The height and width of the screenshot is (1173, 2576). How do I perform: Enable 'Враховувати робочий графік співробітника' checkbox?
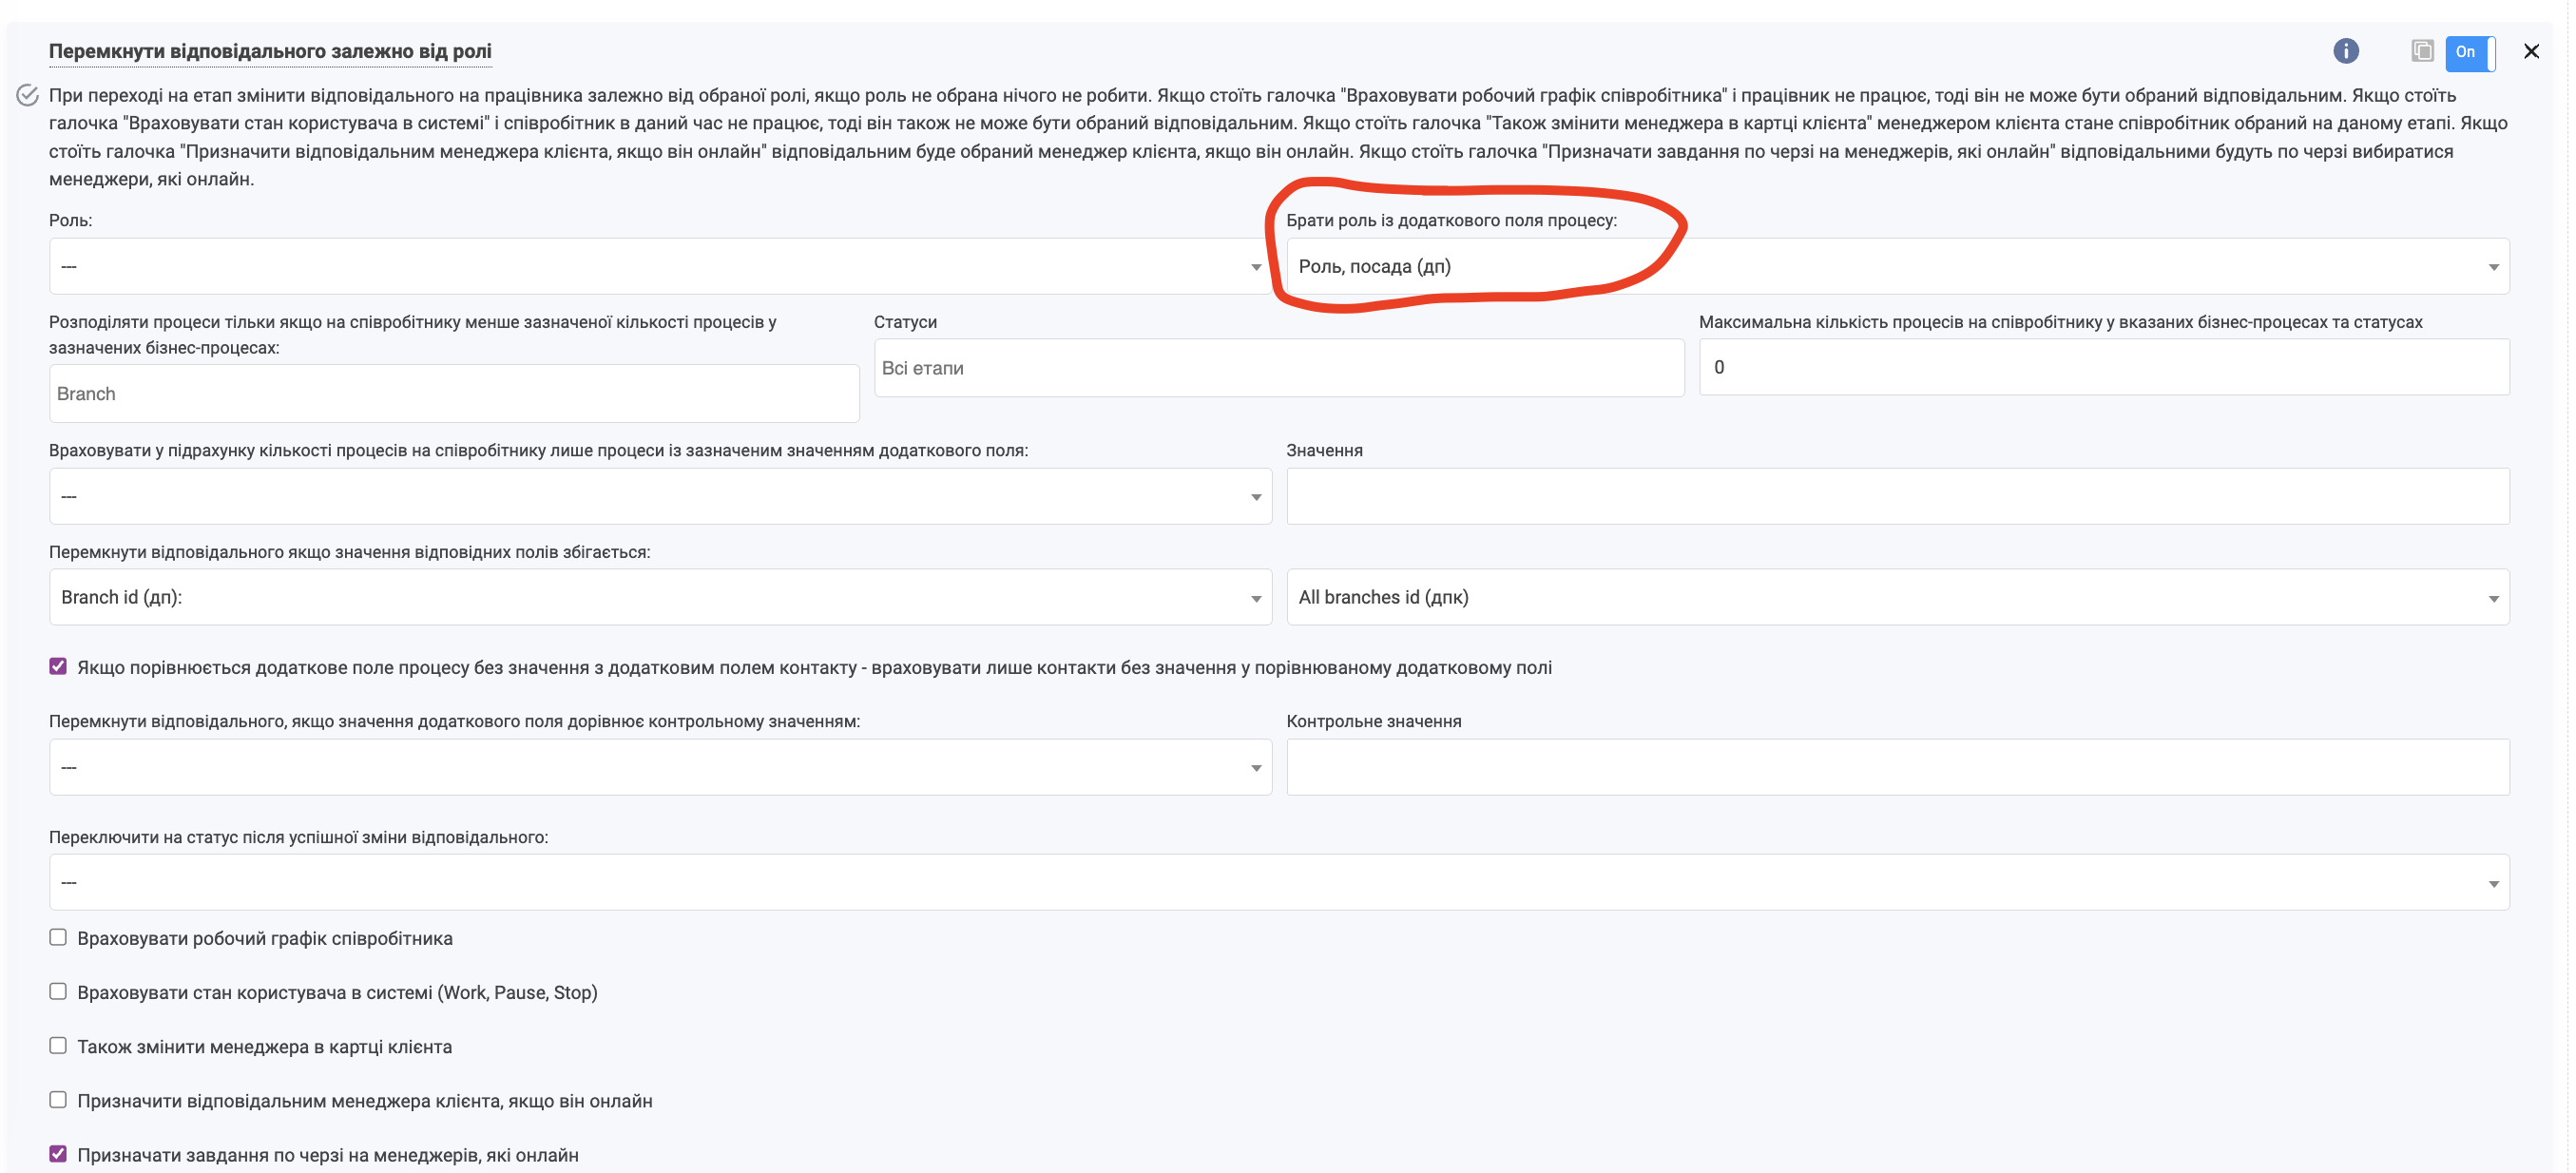58,937
